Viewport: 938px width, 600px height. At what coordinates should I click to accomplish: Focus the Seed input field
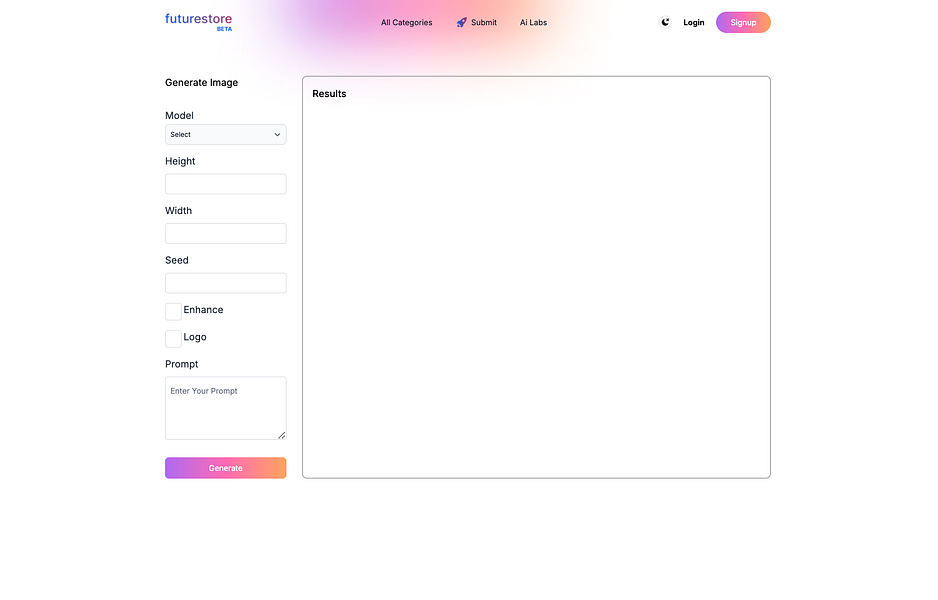click(x=226, y=283)
